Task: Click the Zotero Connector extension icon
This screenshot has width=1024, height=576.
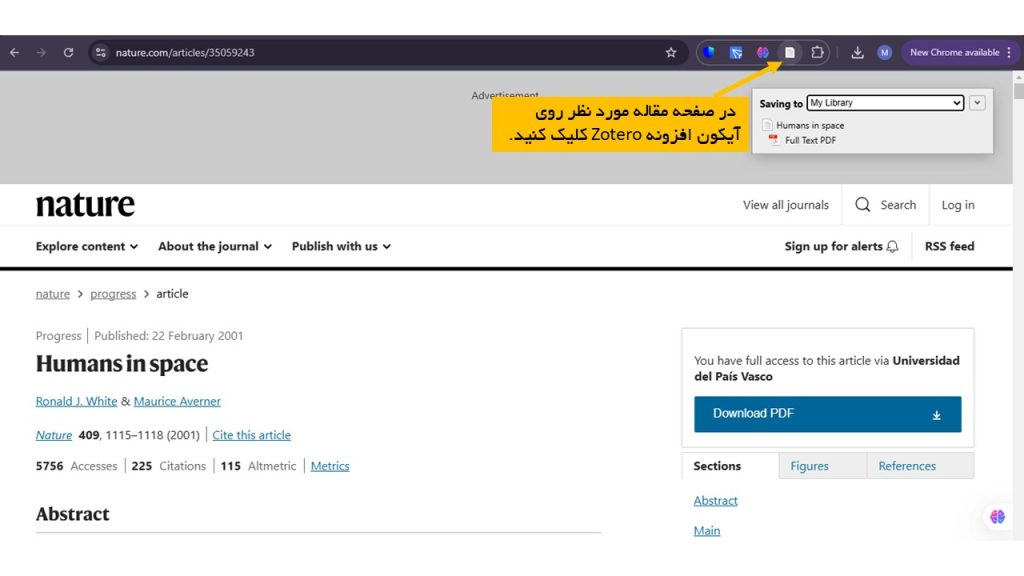Action: (x=789, y=52)
